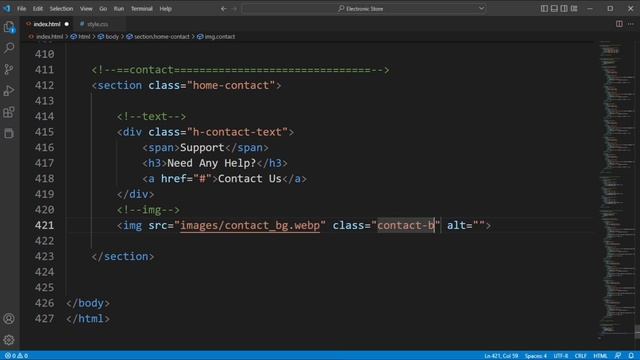The image size is (640, 360).
Task: Open the Selection menu
Action: (61, 9)
